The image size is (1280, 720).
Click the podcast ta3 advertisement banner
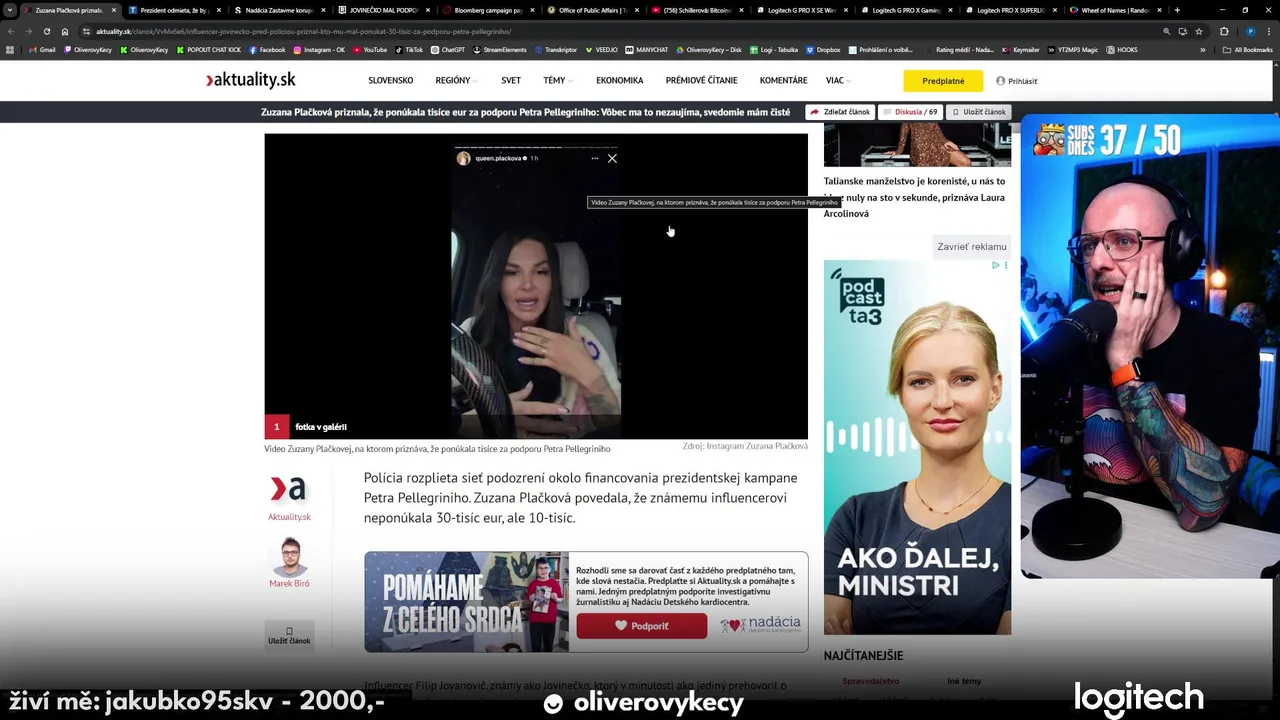pos(917,447)
